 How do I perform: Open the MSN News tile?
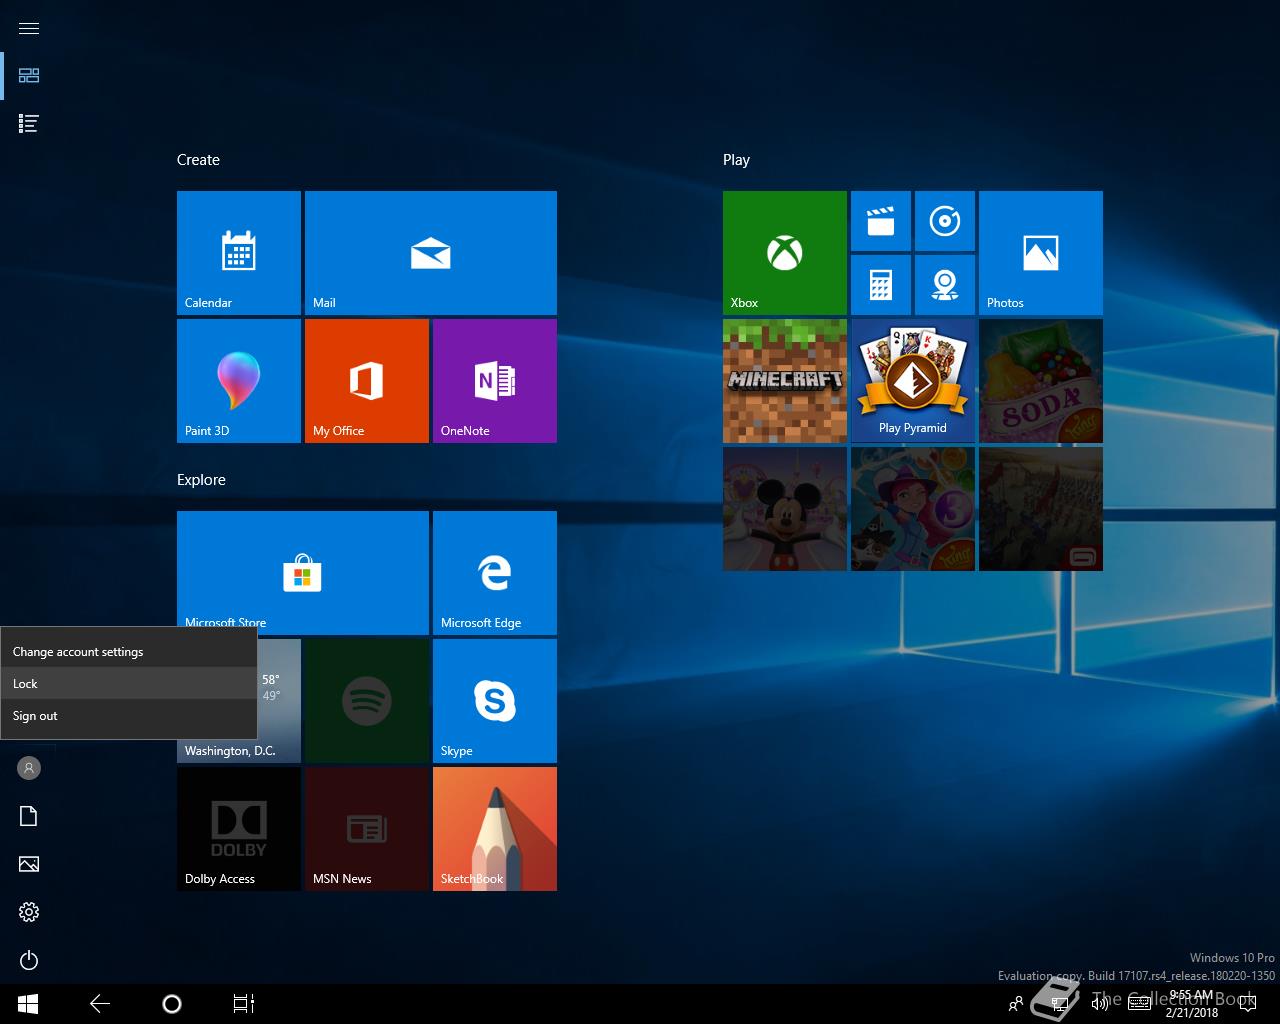[367, 829]
